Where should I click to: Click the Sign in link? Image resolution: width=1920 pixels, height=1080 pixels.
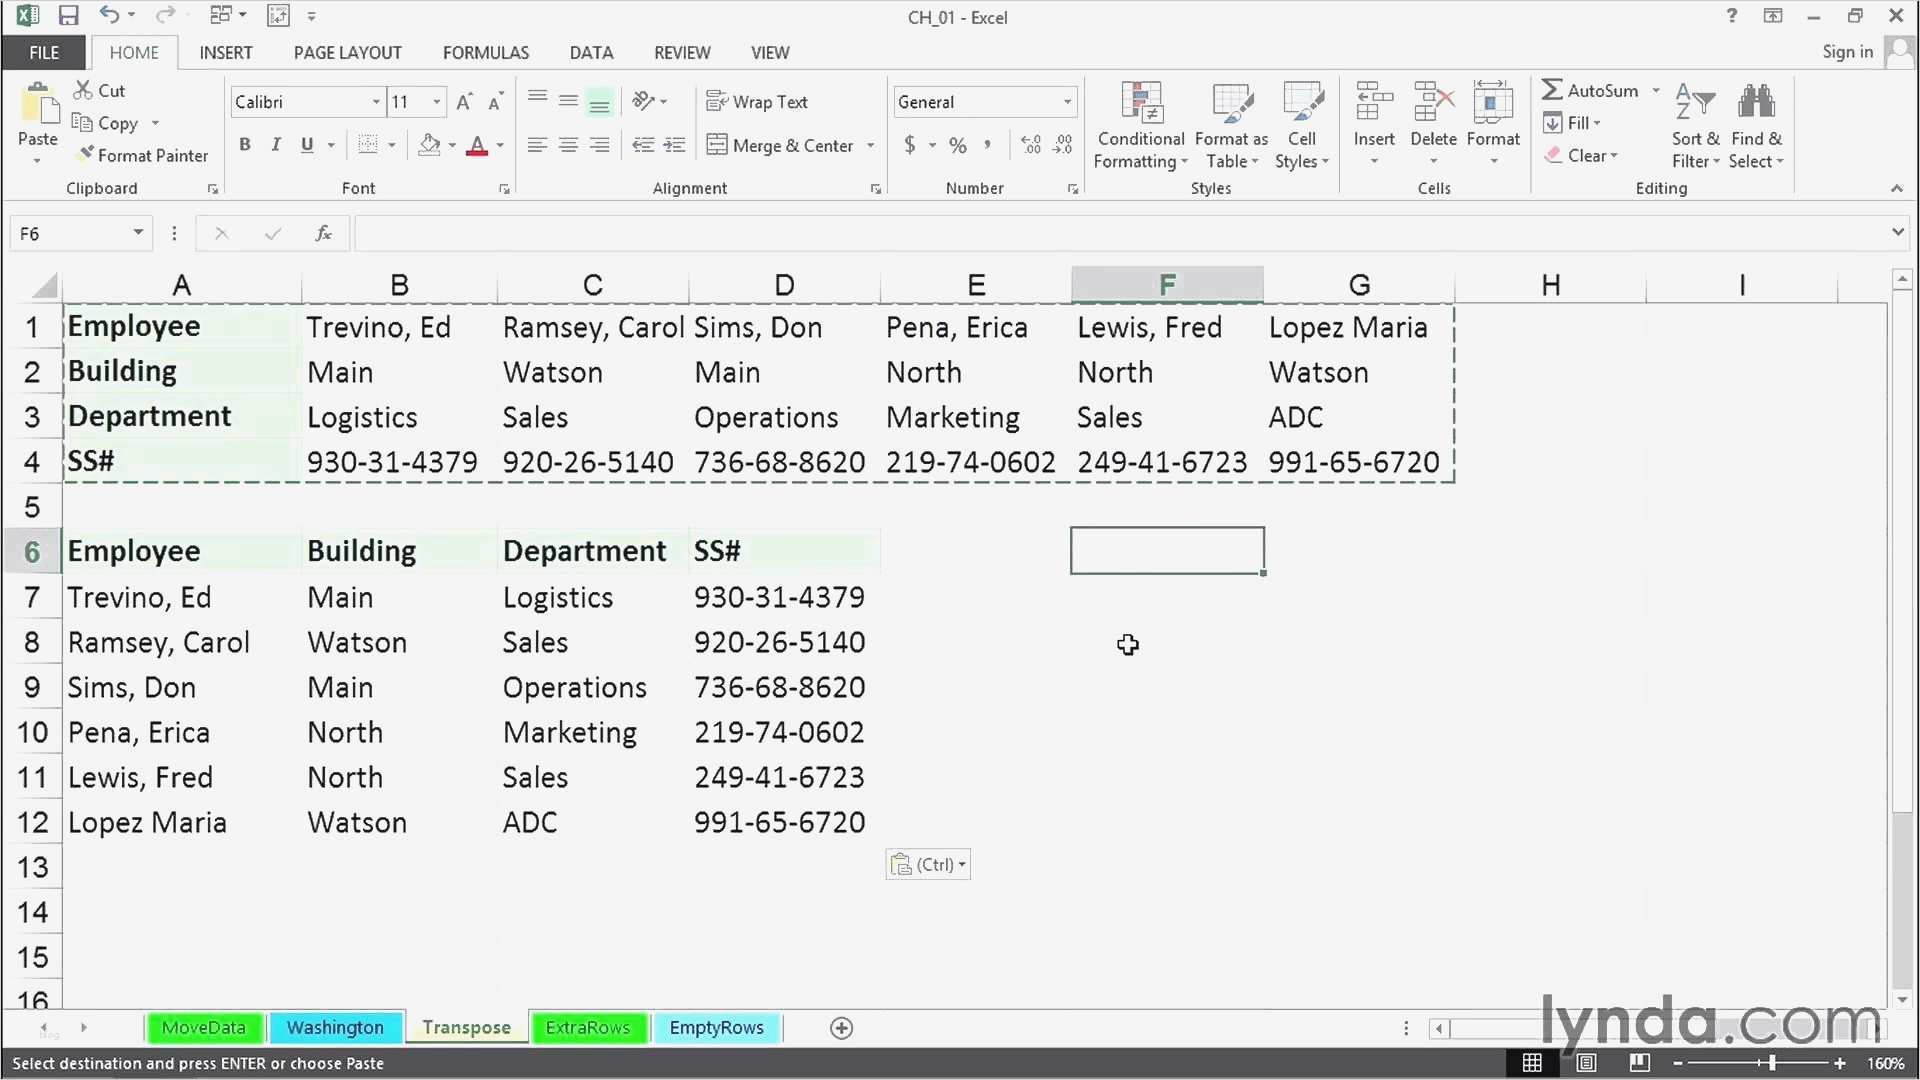point(1846,52)
